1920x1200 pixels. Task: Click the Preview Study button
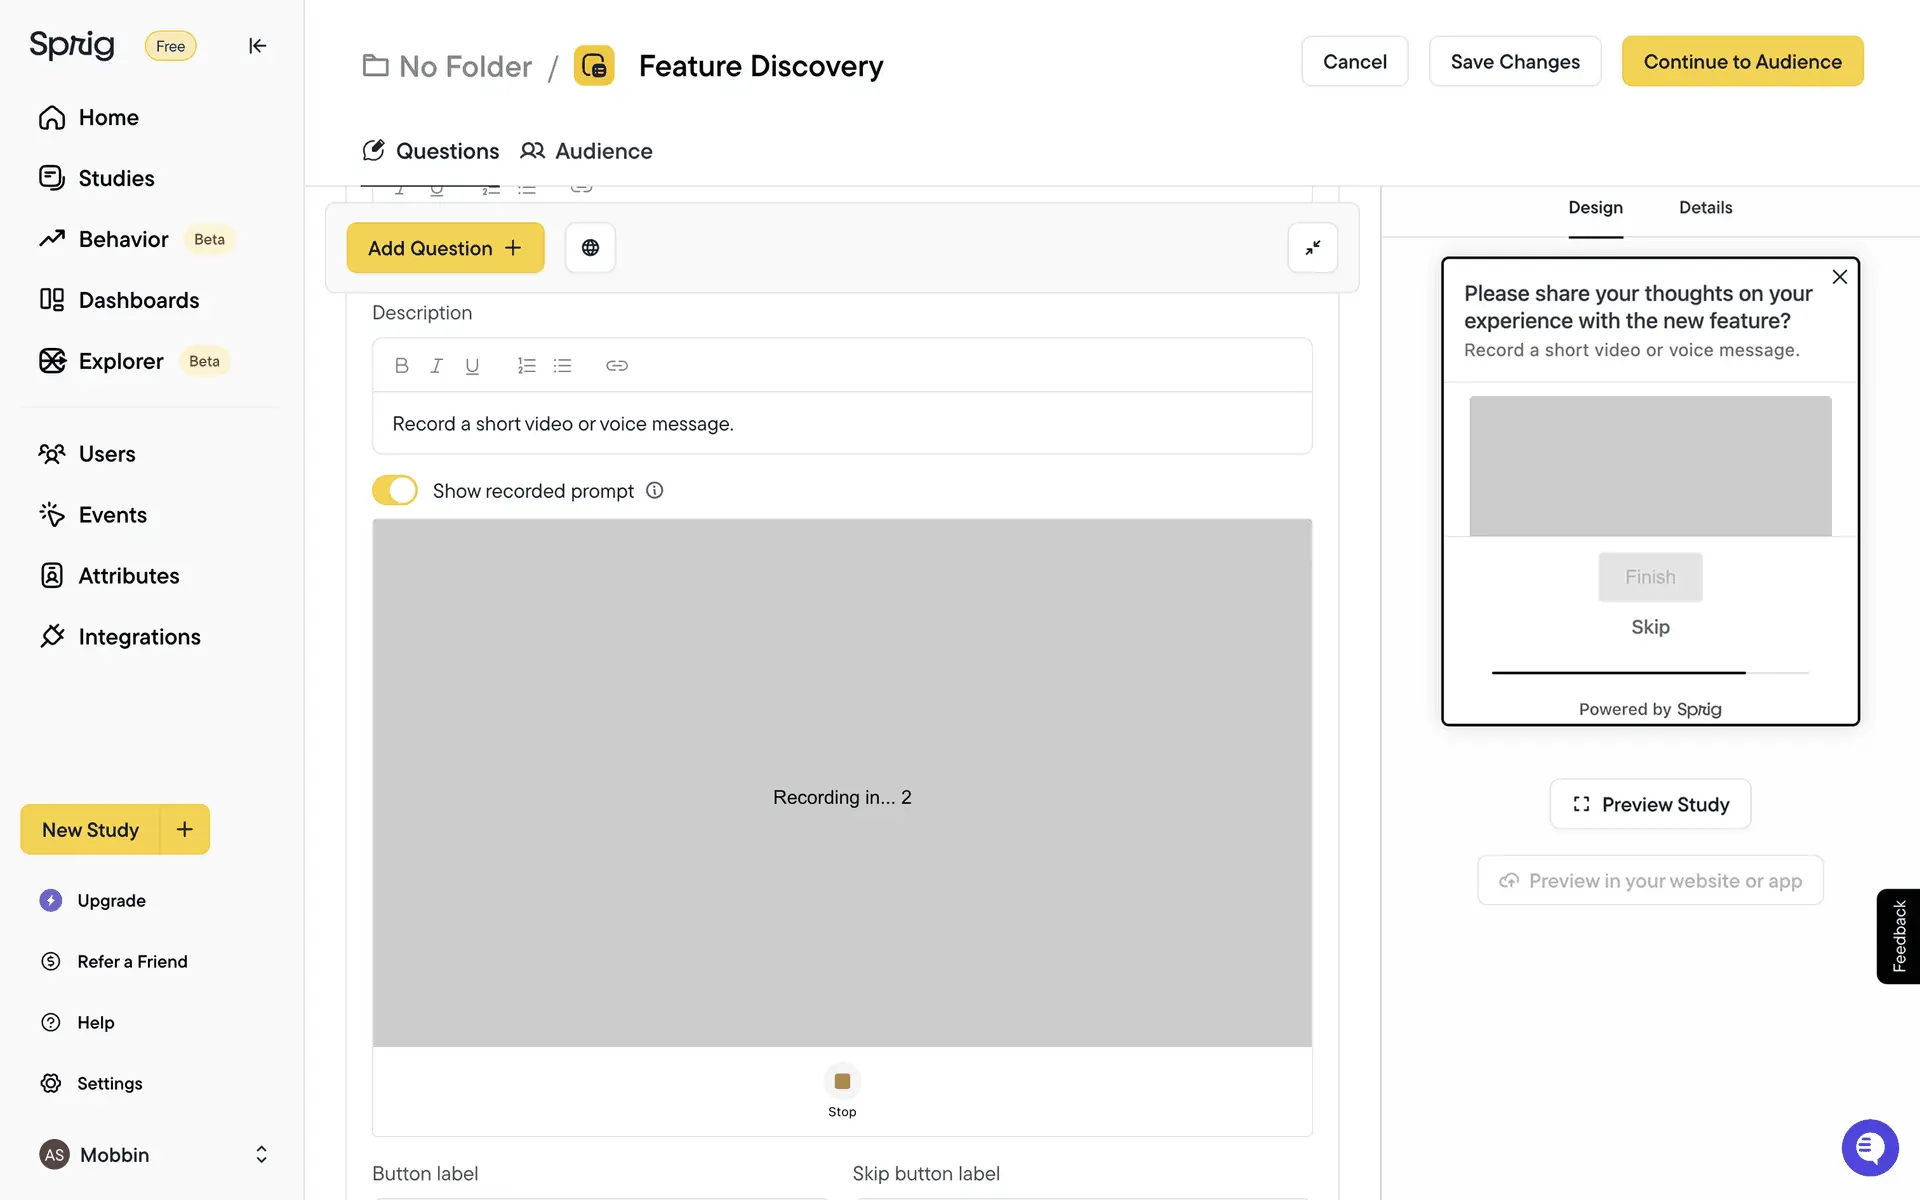pos(1650,804)
